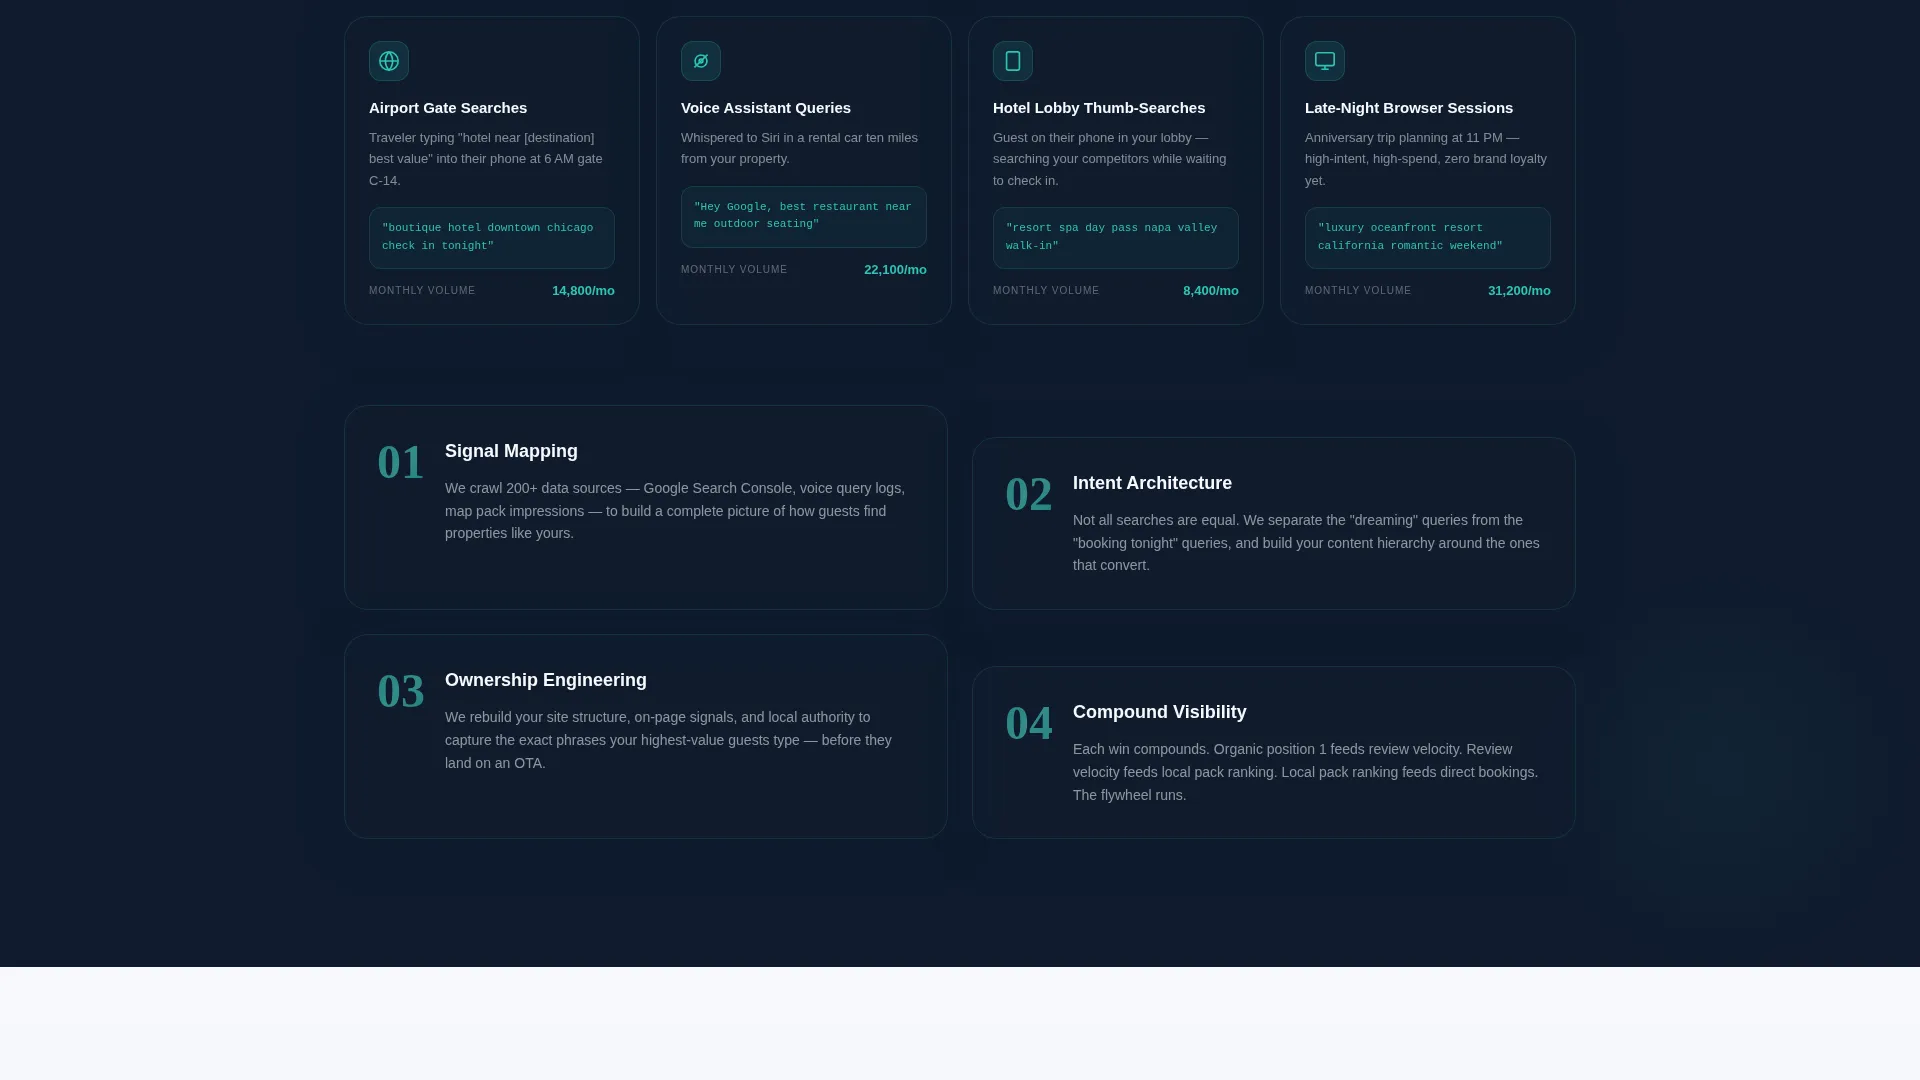Click Monthly Volume label on Airport Gate card

[x=422, y=291]
